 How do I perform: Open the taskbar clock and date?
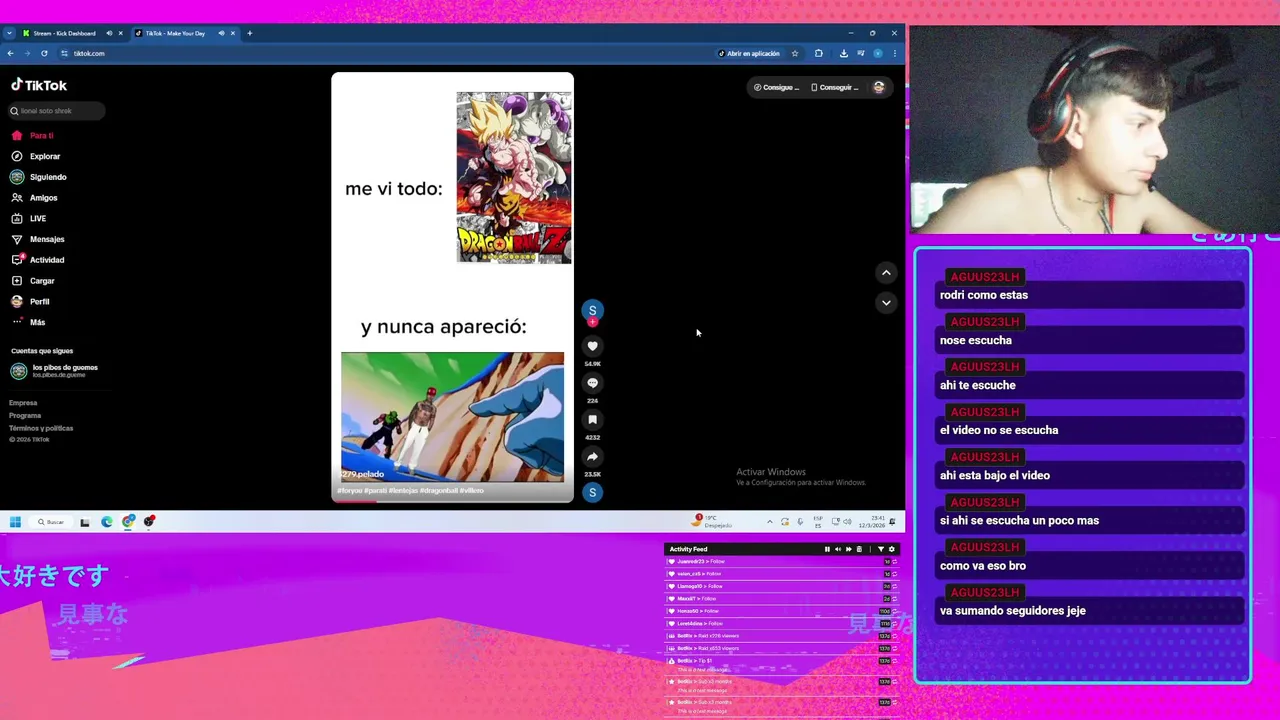pos(872,521)
